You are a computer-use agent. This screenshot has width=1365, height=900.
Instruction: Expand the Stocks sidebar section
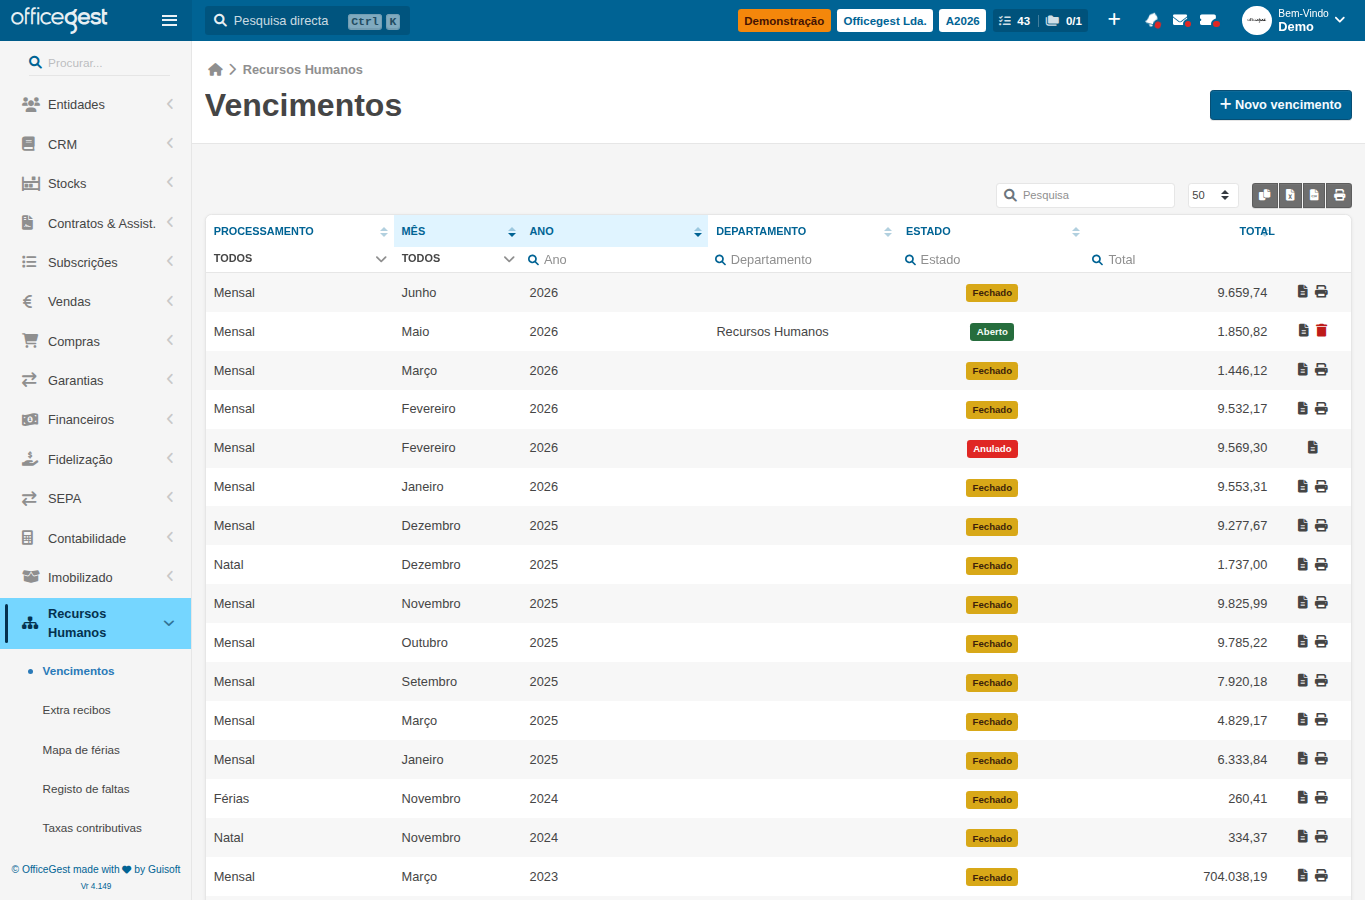[96, 183]
